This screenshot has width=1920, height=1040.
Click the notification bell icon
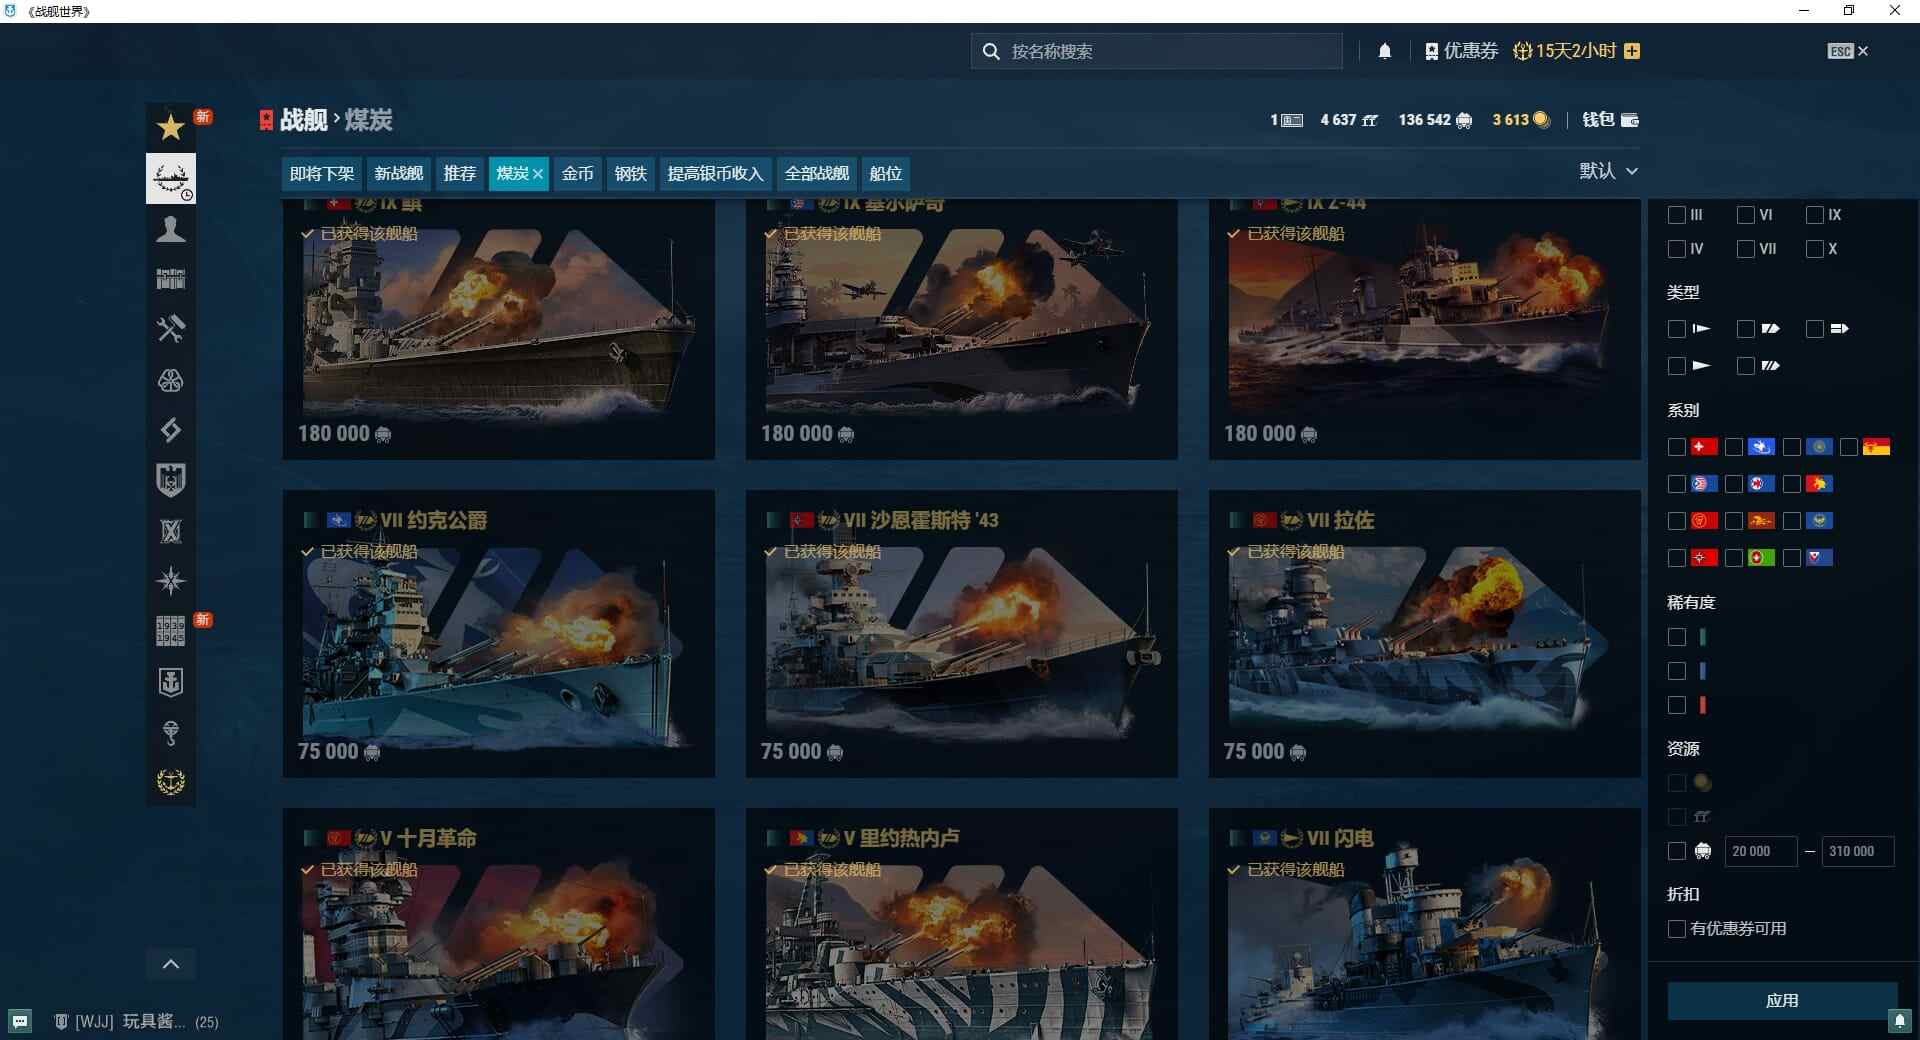(1385, 50)
